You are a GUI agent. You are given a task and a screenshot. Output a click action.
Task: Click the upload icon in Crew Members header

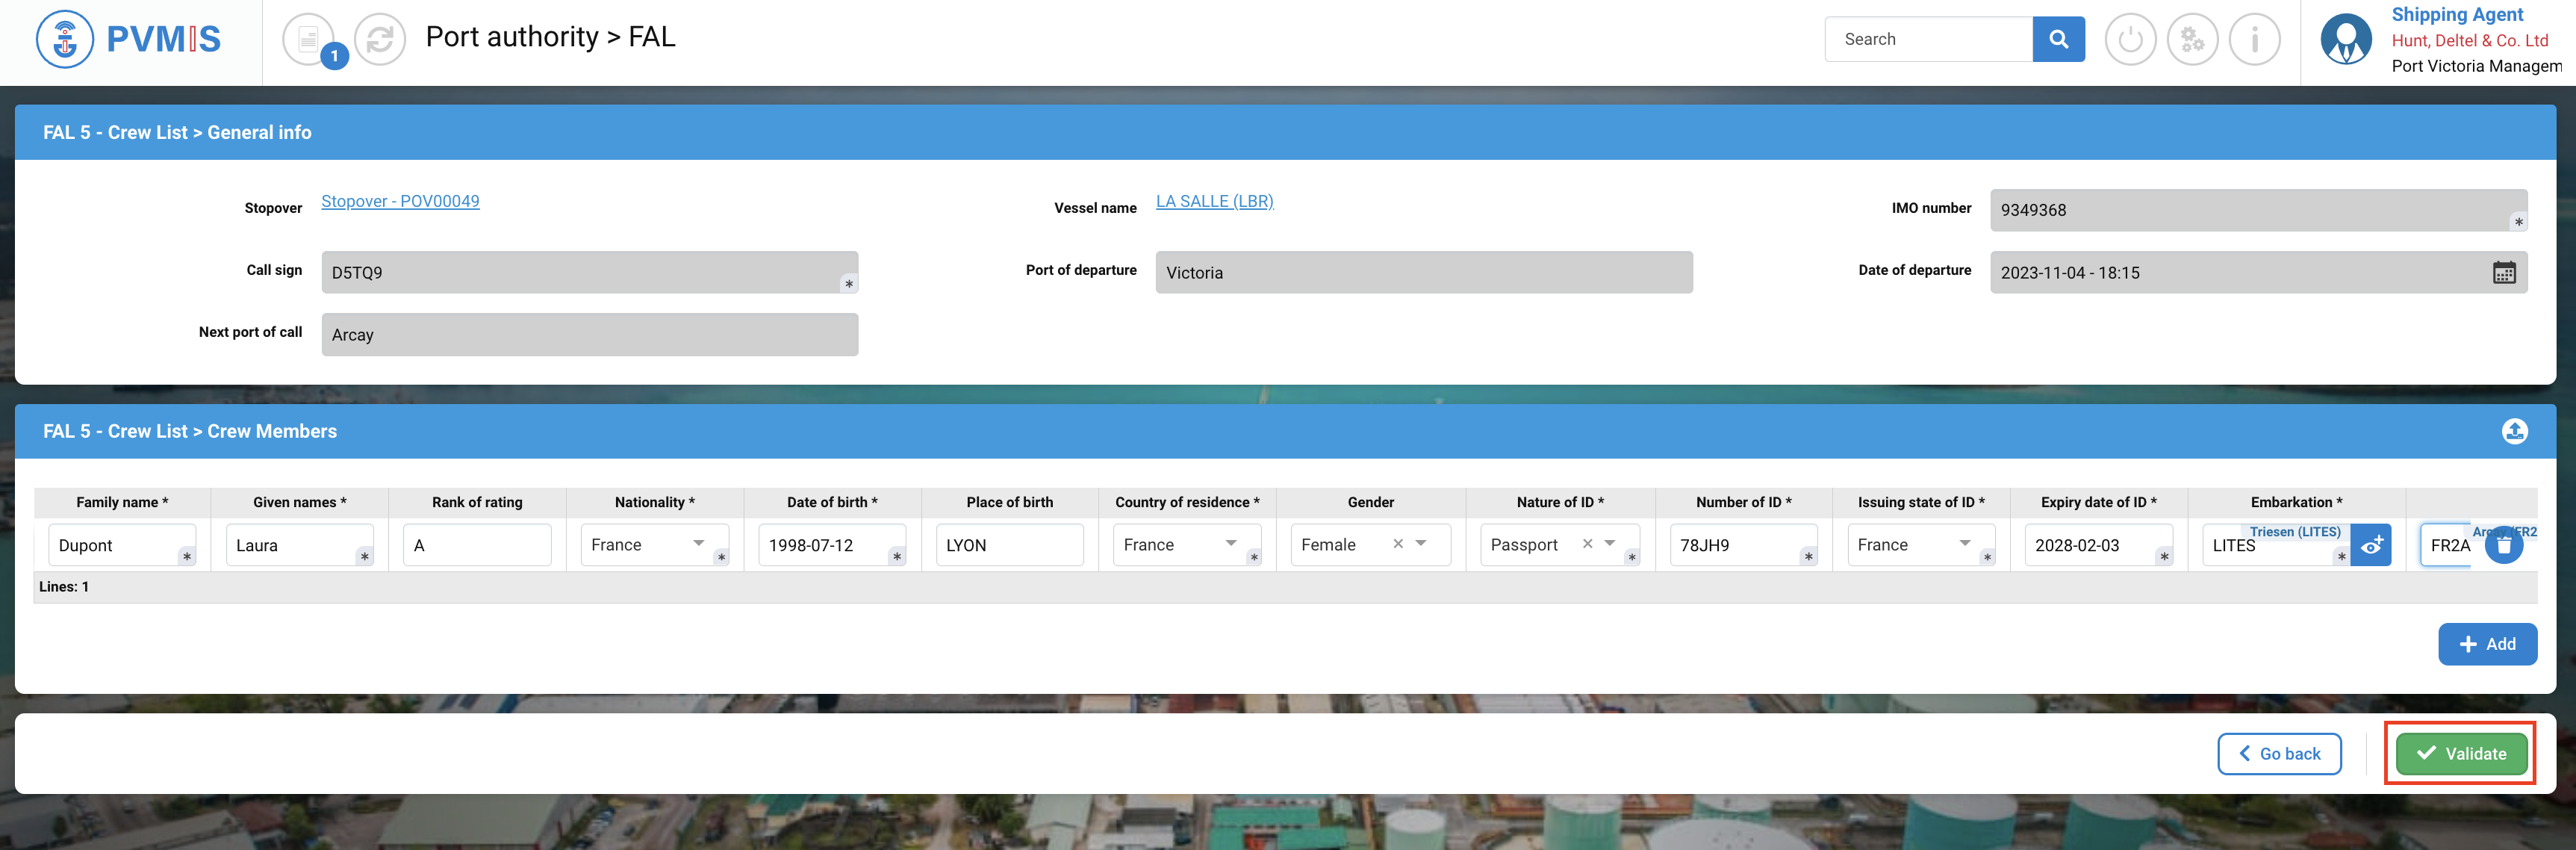[2514, 431]
